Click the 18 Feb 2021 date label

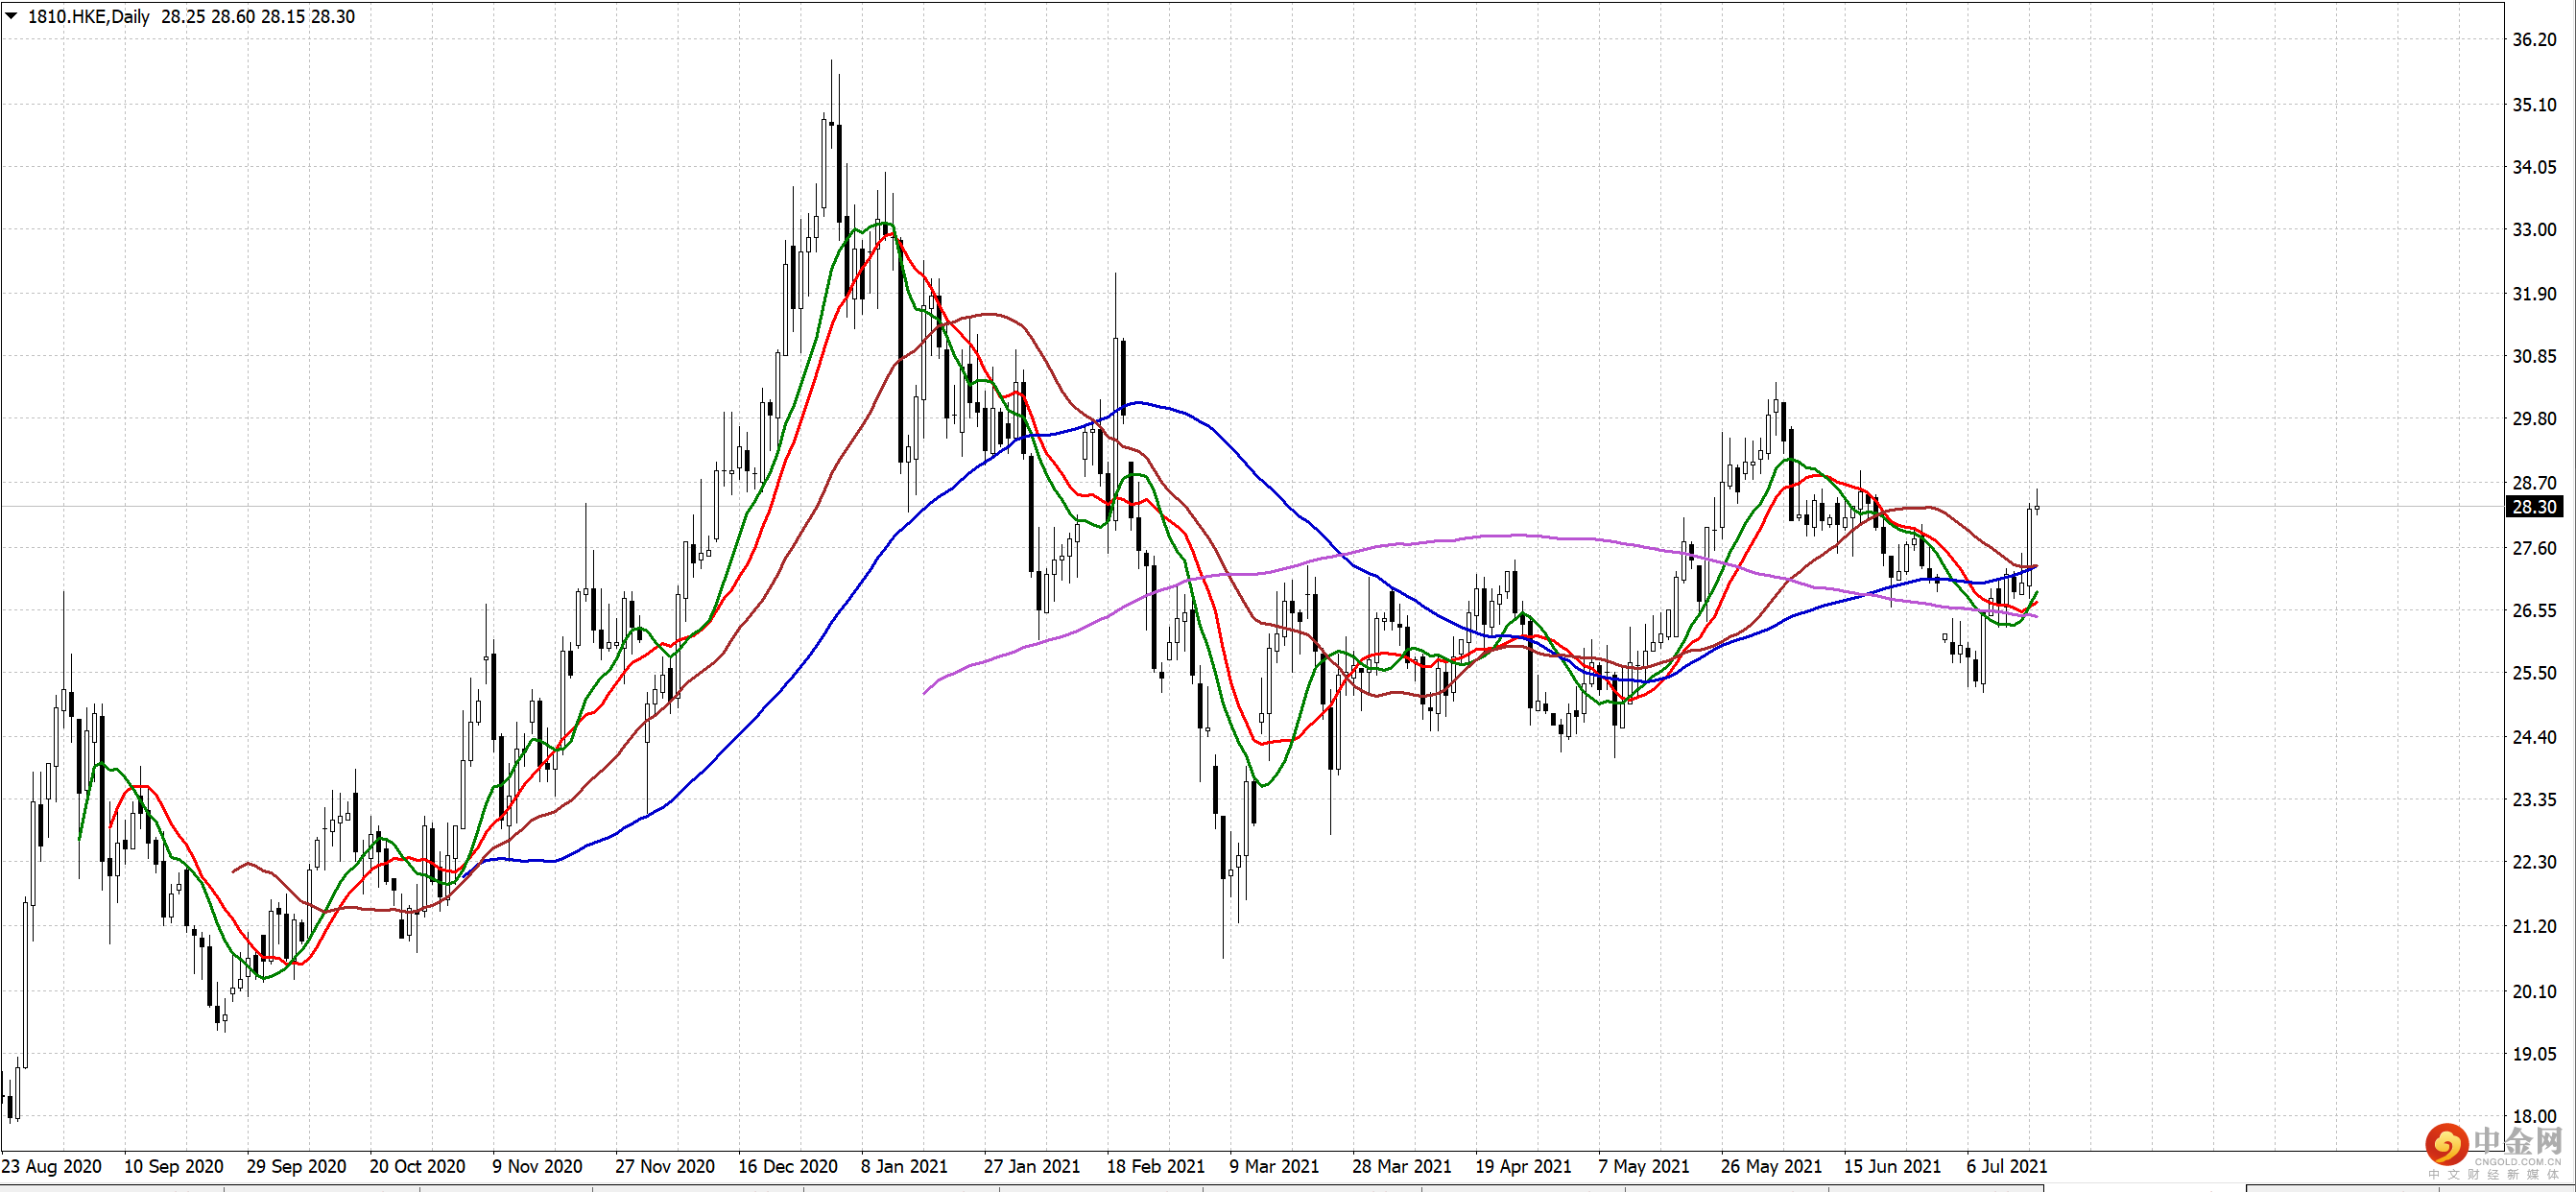tap(1156, 1166)
